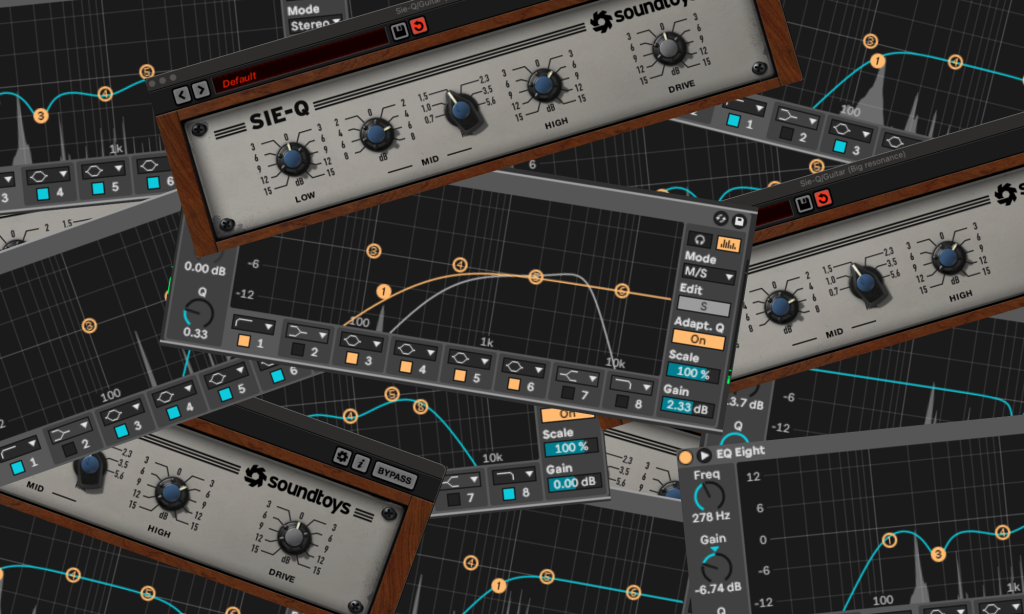This screenshot has height=614, width=1024.
Task: Click the Soundtoys info icon
Action: pyautogui.click(x=361, y=464)
